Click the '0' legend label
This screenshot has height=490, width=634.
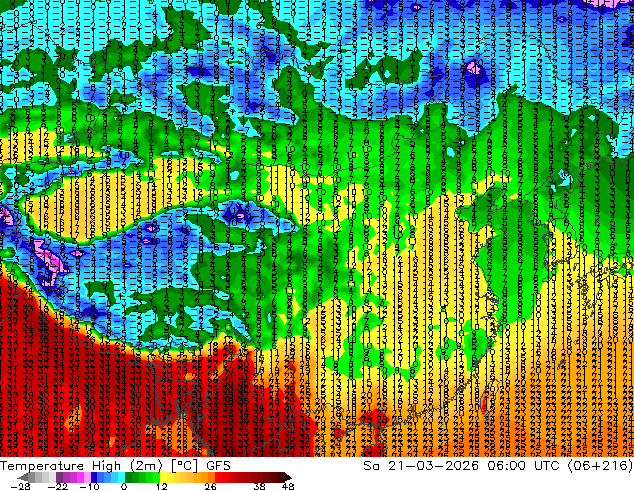124,486
